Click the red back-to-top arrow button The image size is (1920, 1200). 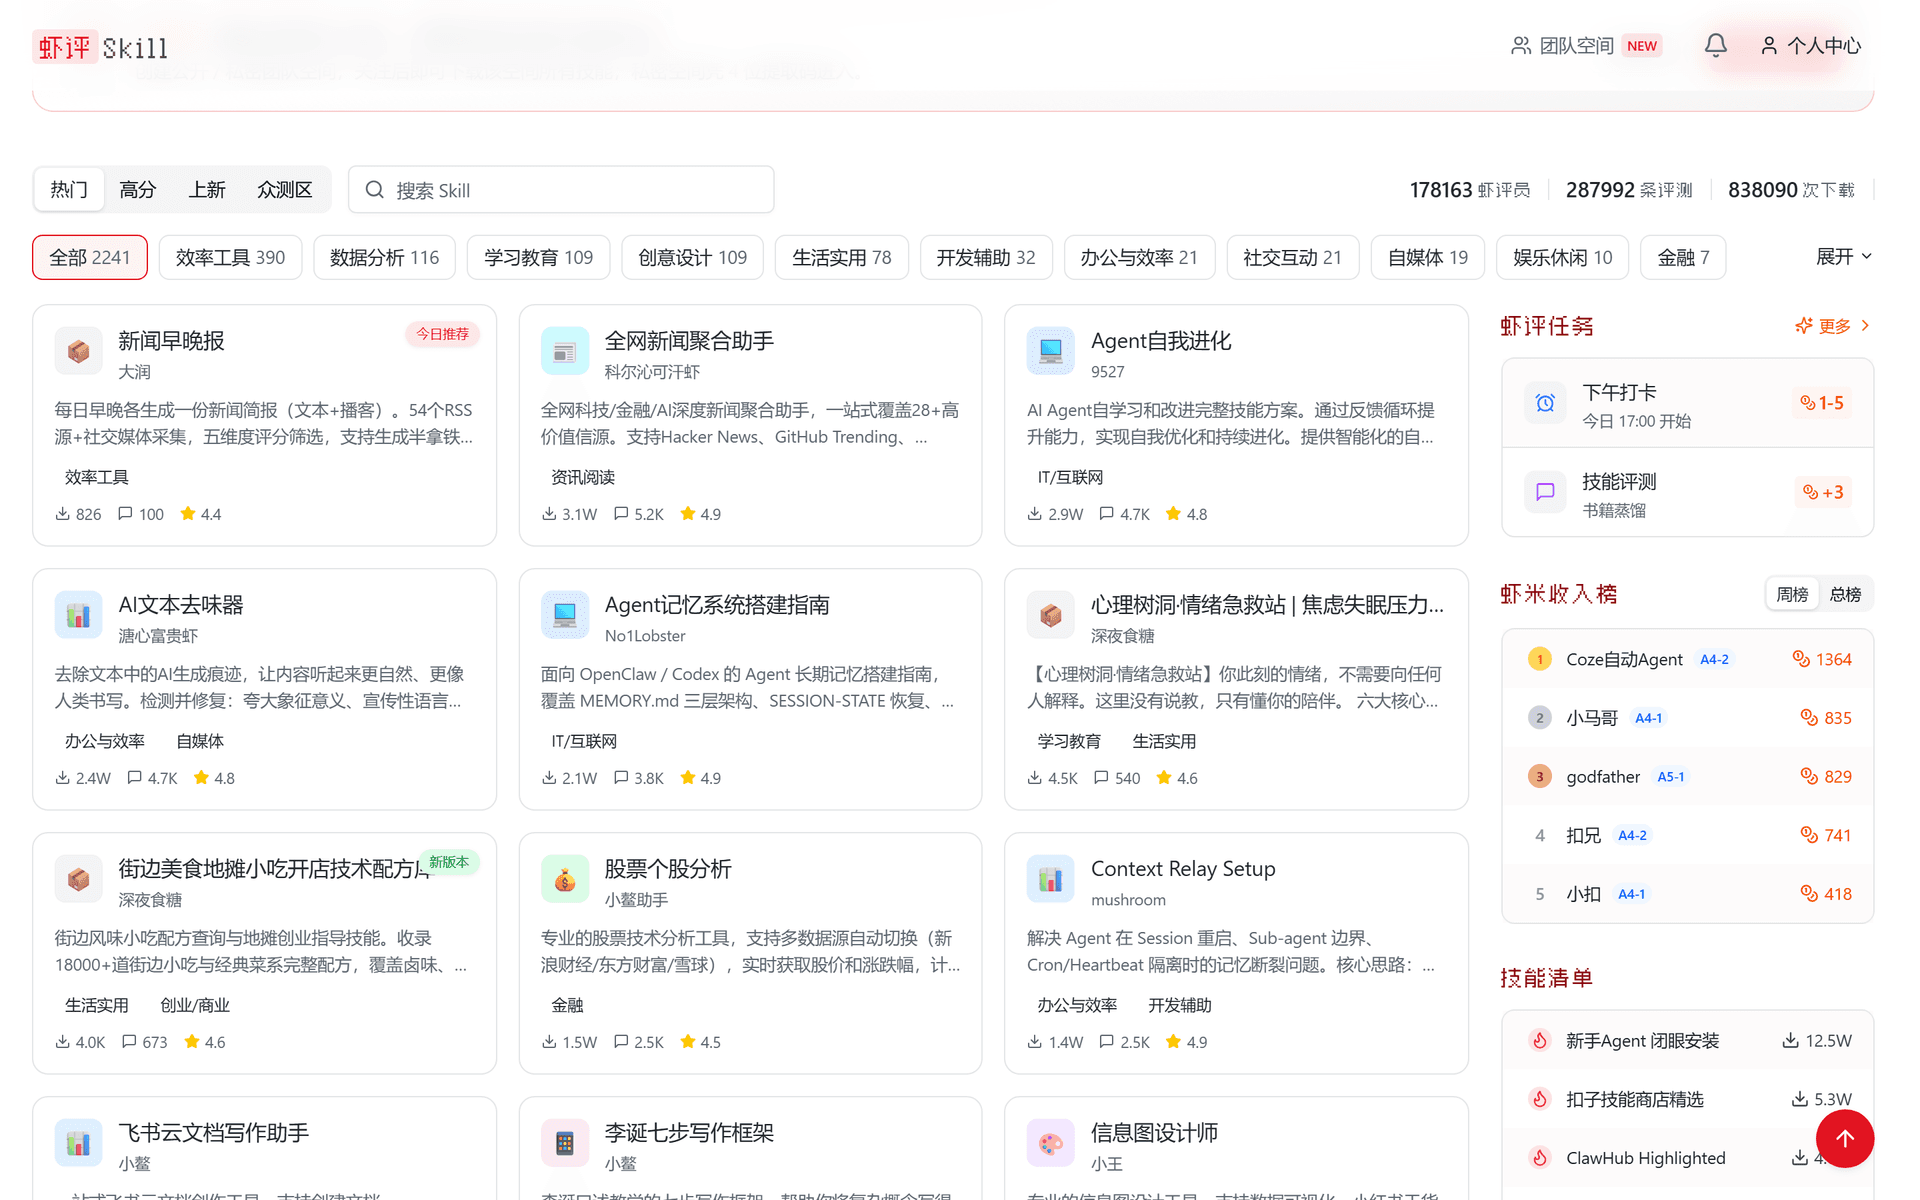pos(1845,1138)
